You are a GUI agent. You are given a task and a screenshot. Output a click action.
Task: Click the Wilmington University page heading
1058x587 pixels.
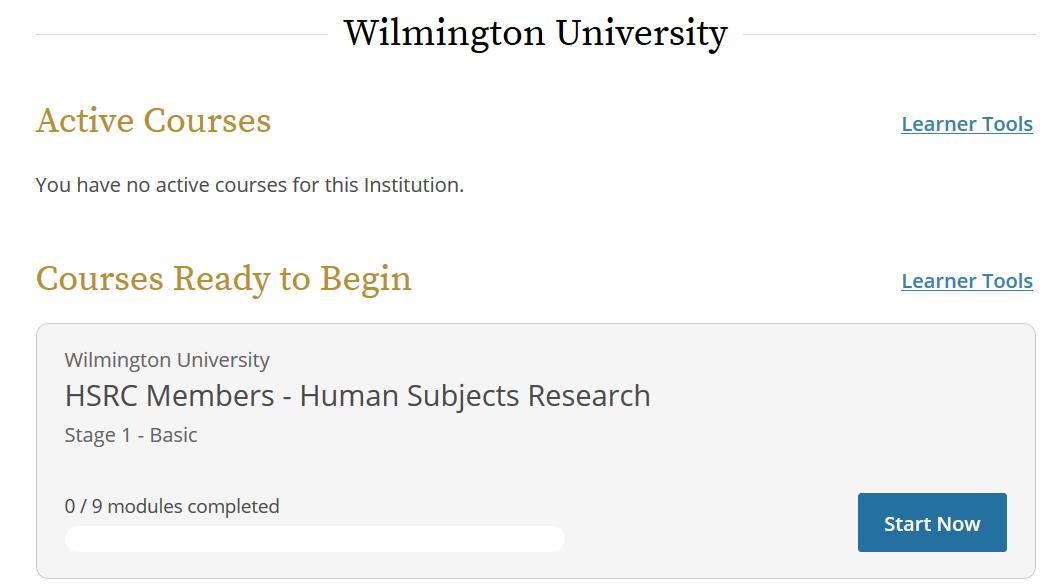click(535, 33)
